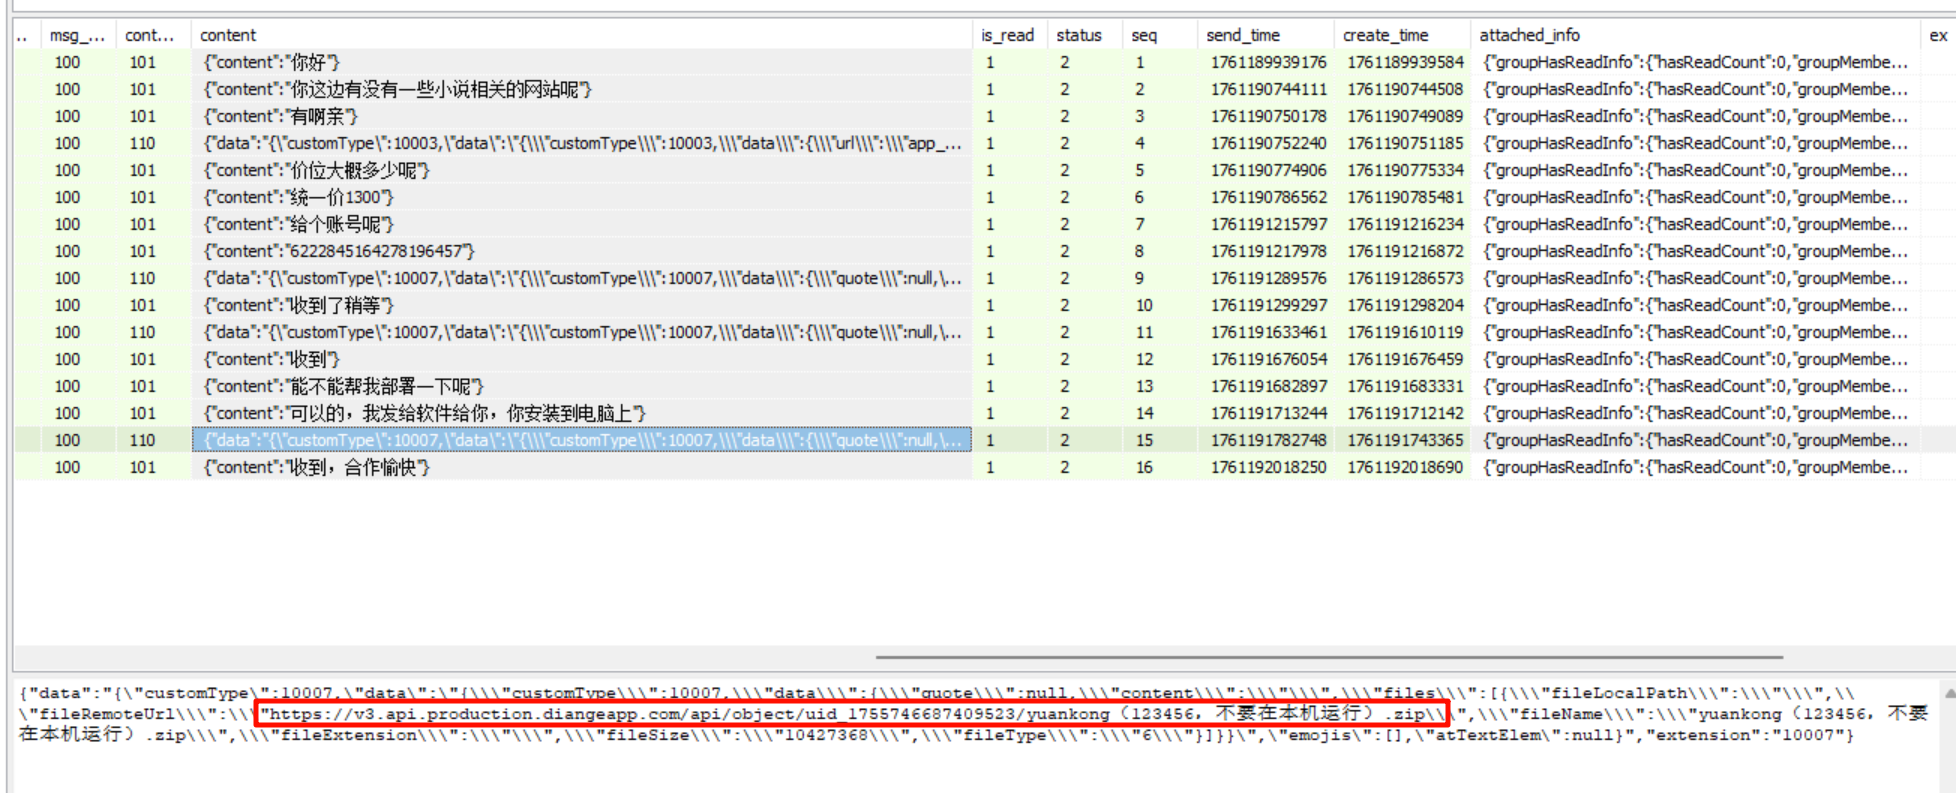1956x793 pixels.
Task: Click the highlighted URL in the detail text pane
Action: (852, 714)
